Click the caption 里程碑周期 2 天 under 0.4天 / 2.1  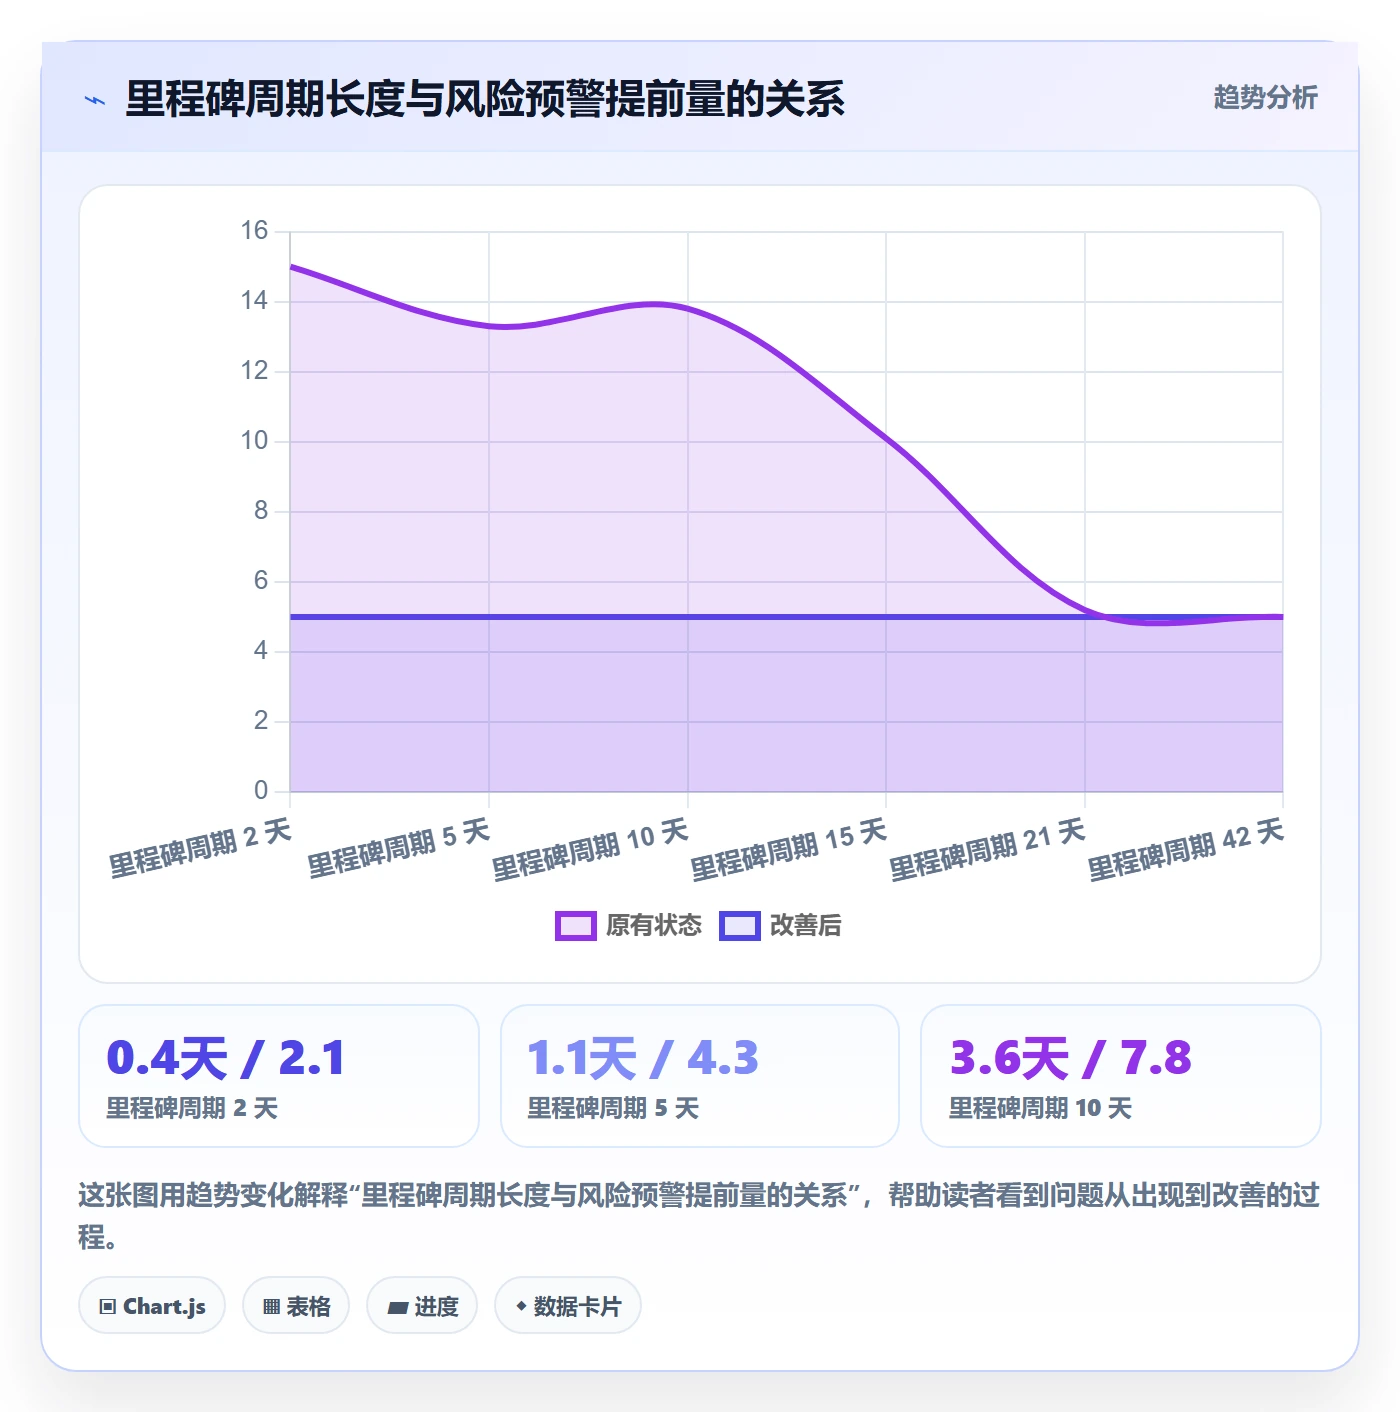(x=192, y=1108)
